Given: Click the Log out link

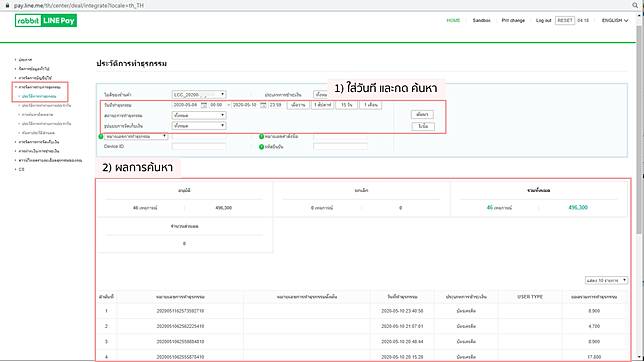Looking at the screenshot, I should tap(543, 20).
